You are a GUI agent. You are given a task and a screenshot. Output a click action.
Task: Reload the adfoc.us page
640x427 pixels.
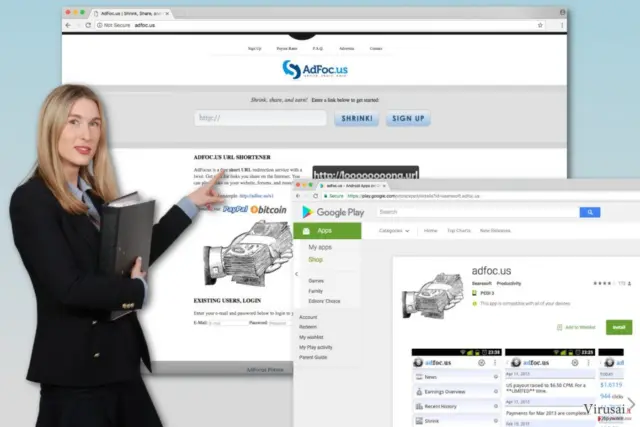coord(88,25)
